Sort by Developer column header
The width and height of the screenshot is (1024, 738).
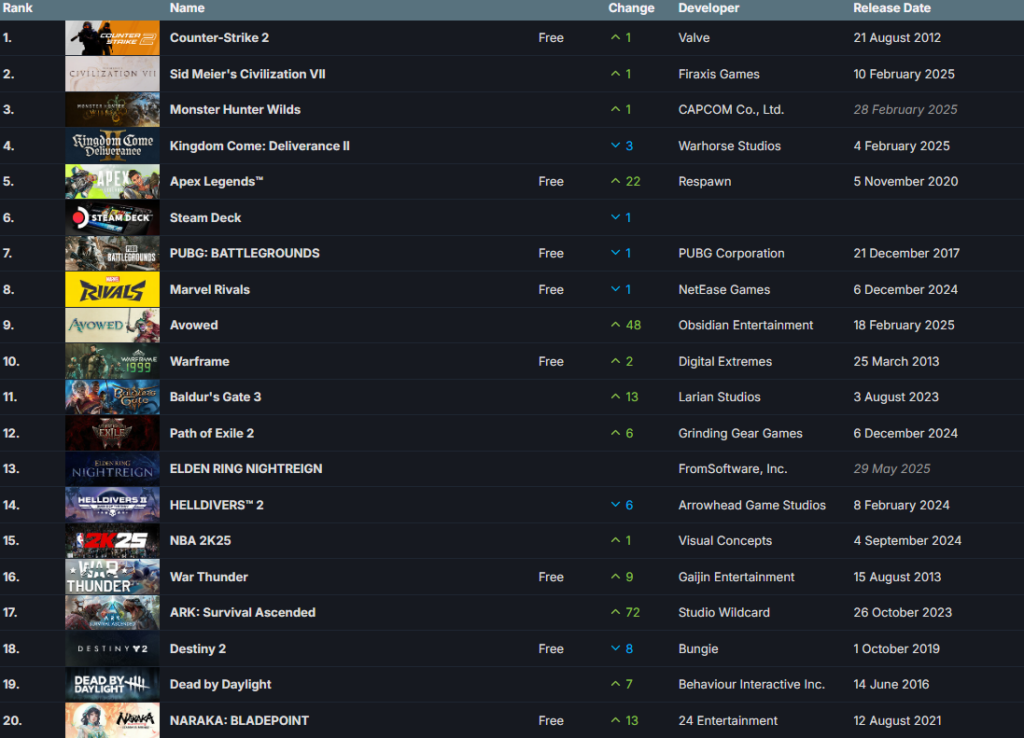pos(708,8)
